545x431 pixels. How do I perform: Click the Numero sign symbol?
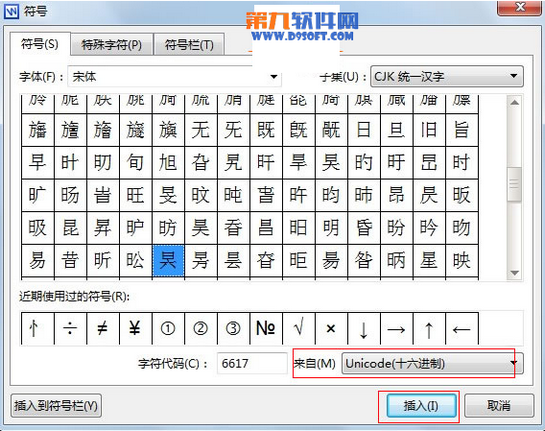tap(266, 328)
